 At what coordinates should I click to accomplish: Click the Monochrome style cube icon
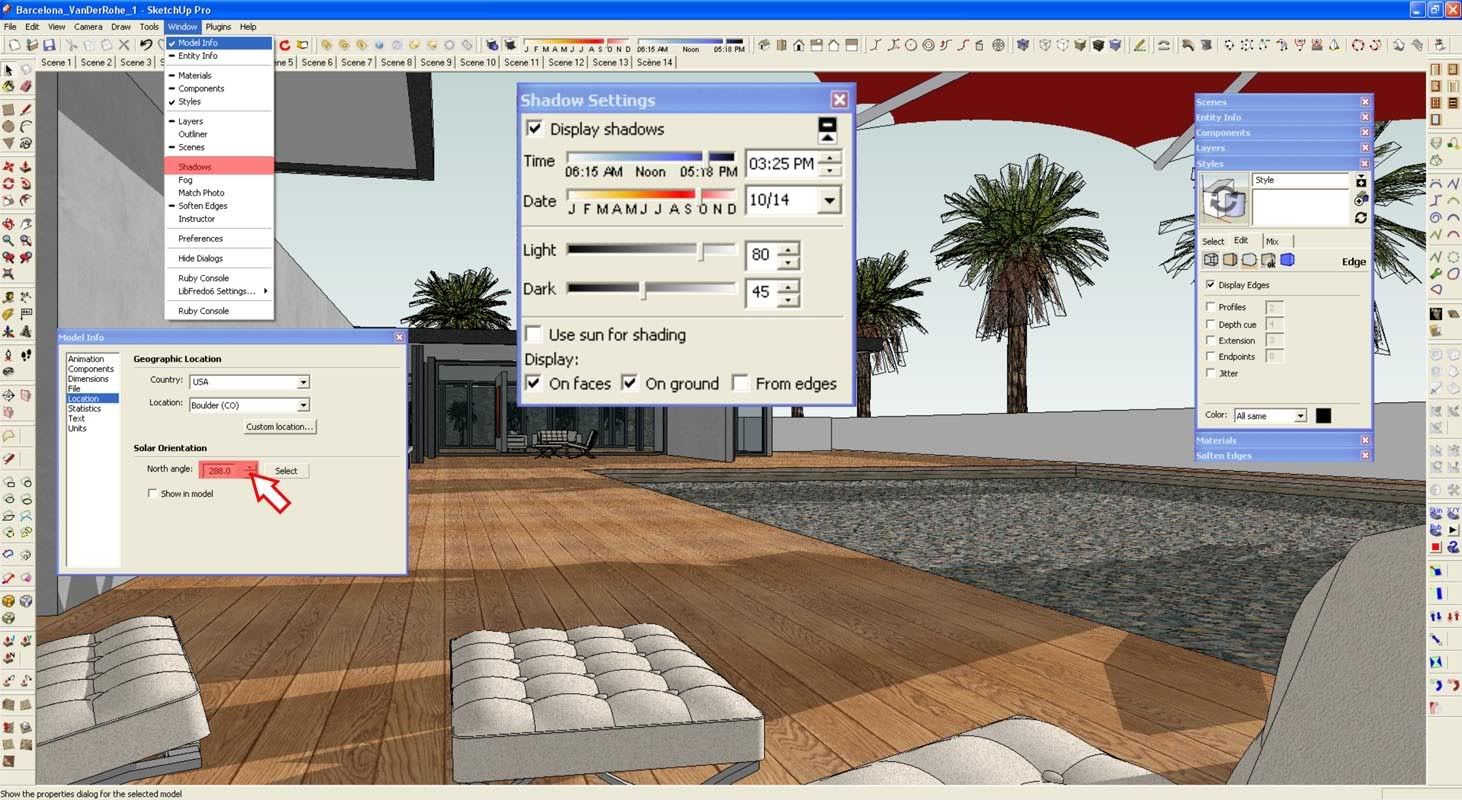1115,45
